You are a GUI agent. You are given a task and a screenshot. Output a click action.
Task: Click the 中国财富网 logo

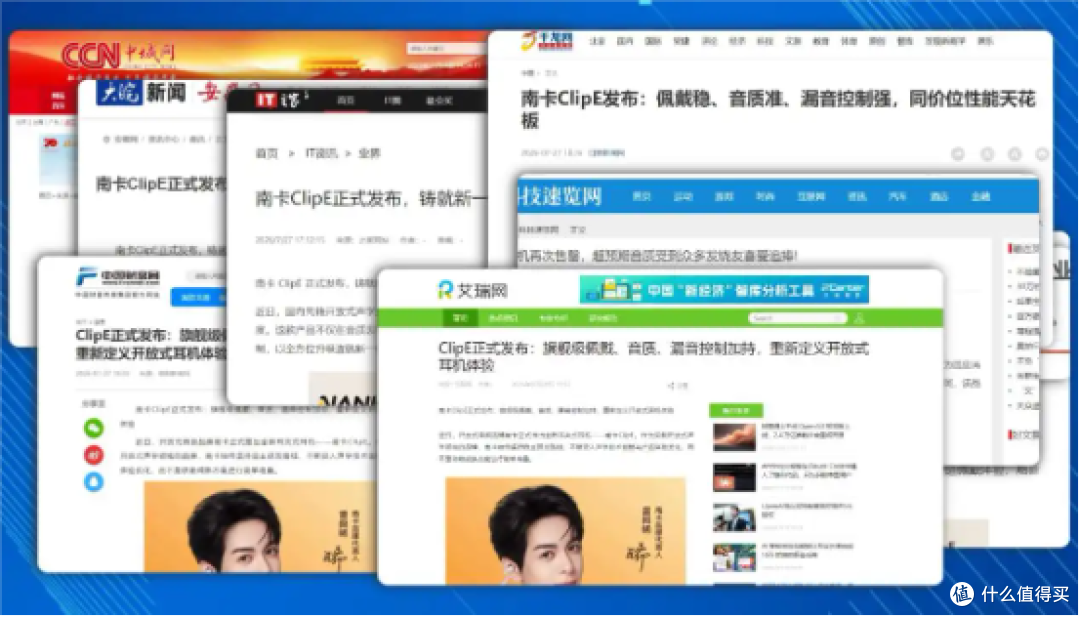coord(118,278)
